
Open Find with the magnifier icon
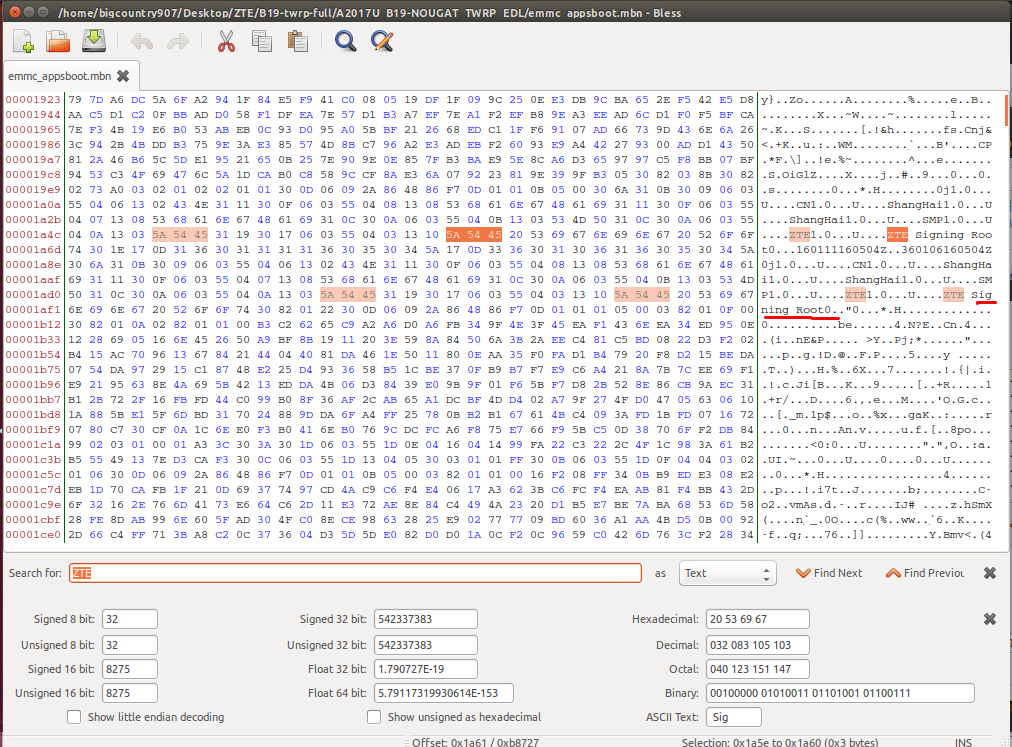point(345,41)
